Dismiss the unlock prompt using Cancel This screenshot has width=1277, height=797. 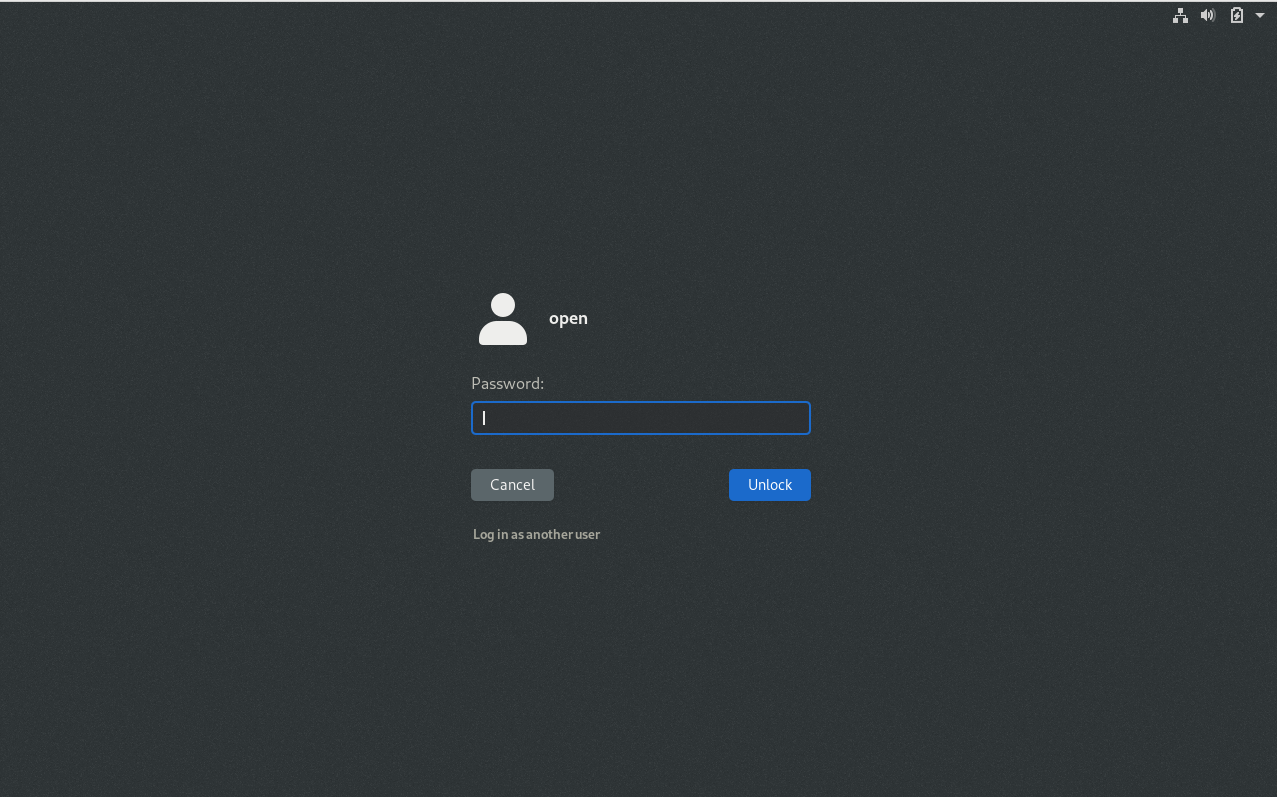click(512, 485)
